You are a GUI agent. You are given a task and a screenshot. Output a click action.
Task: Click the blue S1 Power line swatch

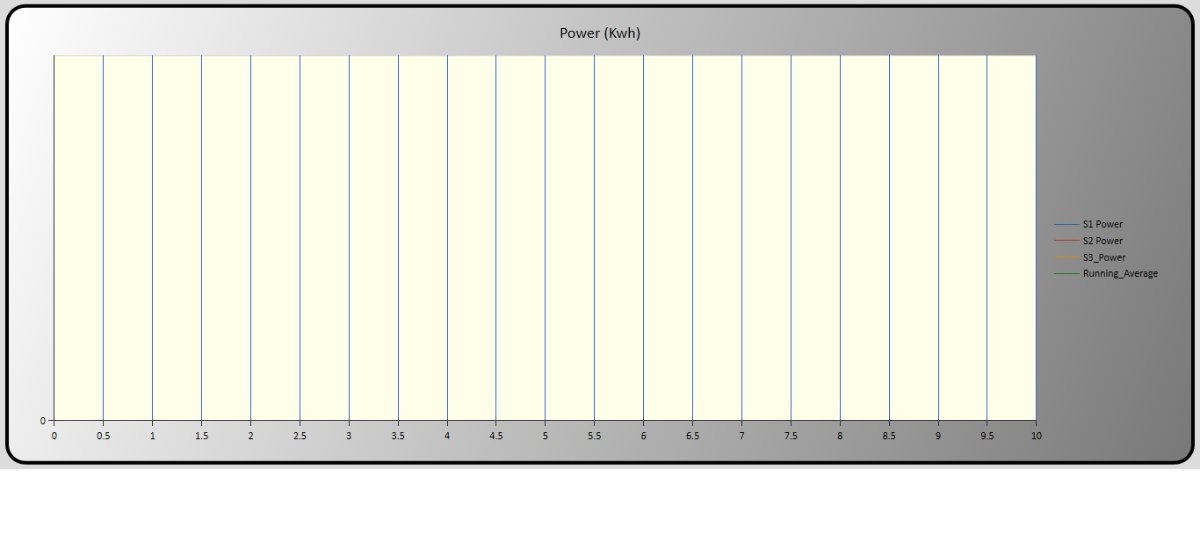click(x=1067, y=224)
